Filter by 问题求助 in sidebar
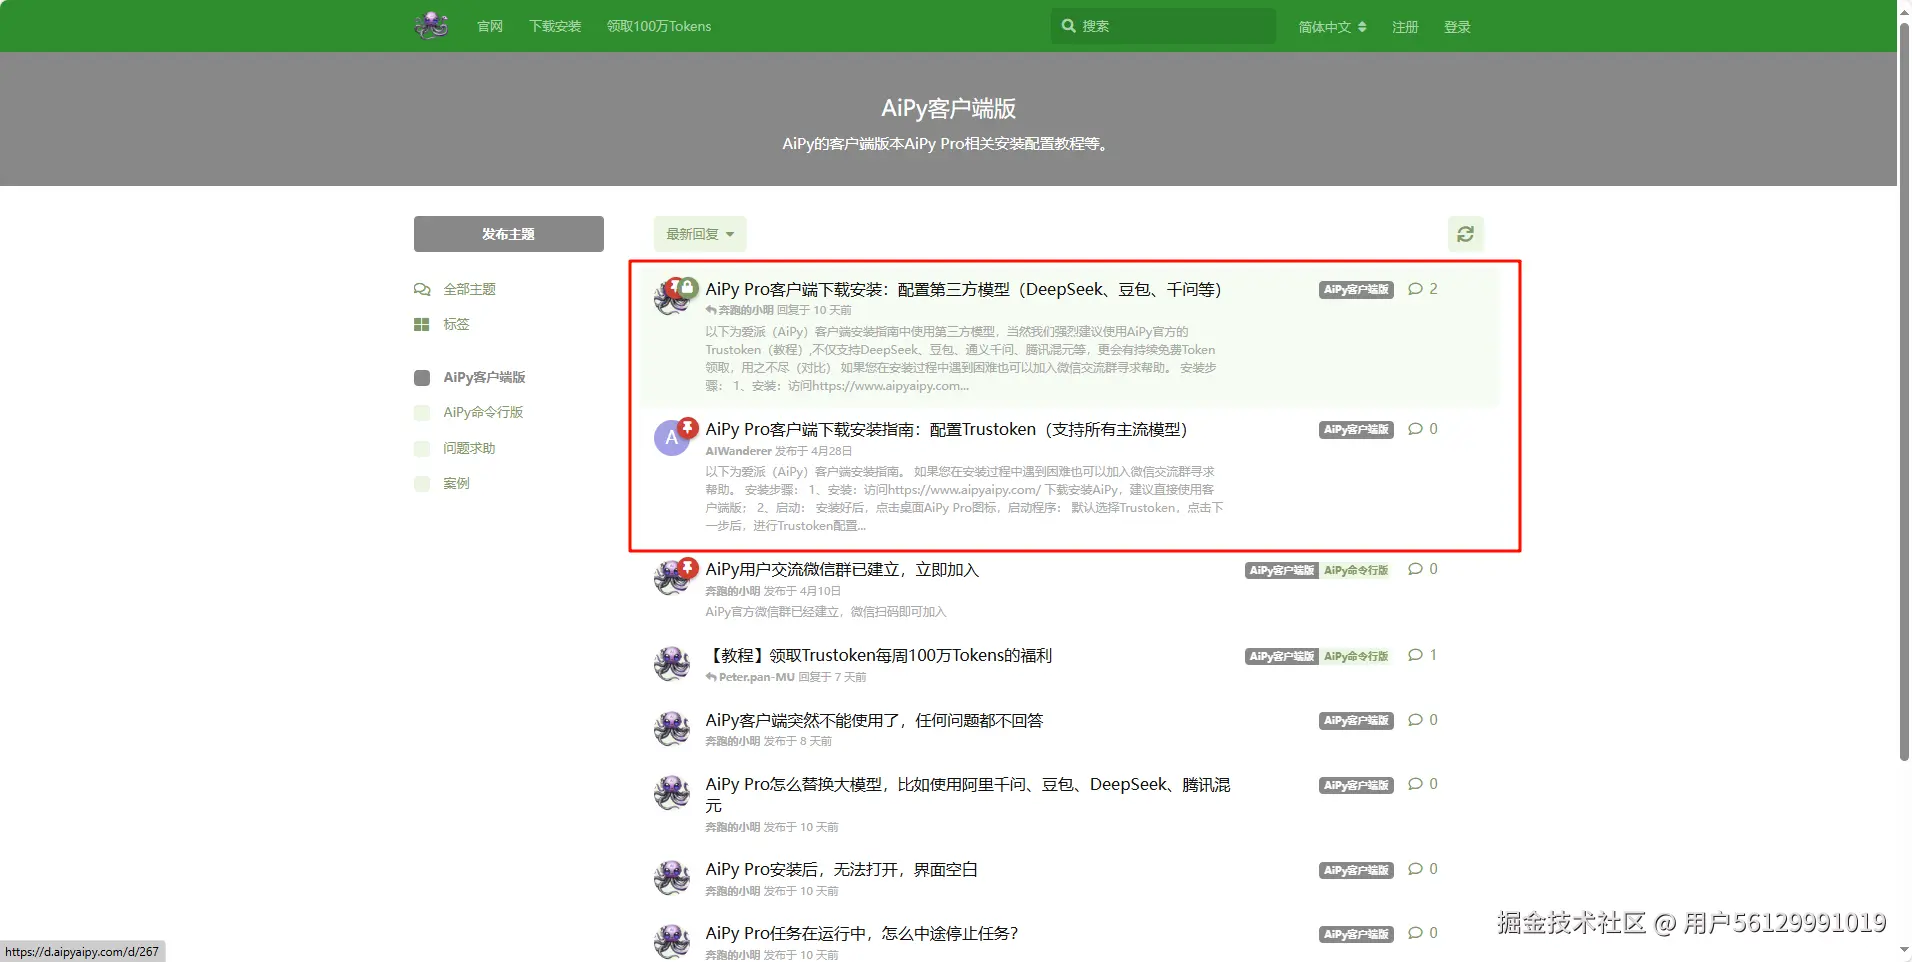 click(x=469, y=448)
